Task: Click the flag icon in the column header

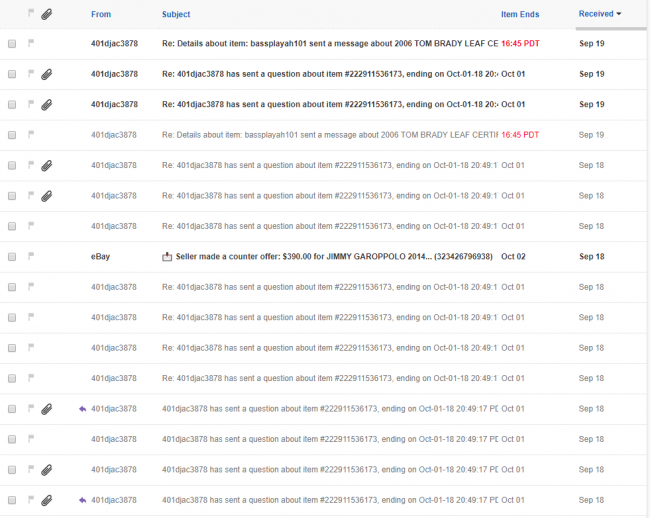Action: point(31,14)
